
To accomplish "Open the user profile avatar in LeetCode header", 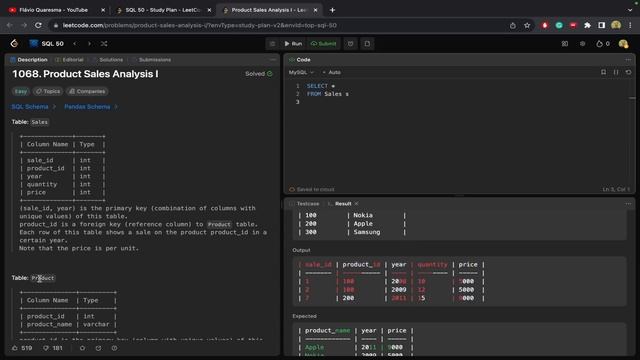I will (x=623, y=43).
